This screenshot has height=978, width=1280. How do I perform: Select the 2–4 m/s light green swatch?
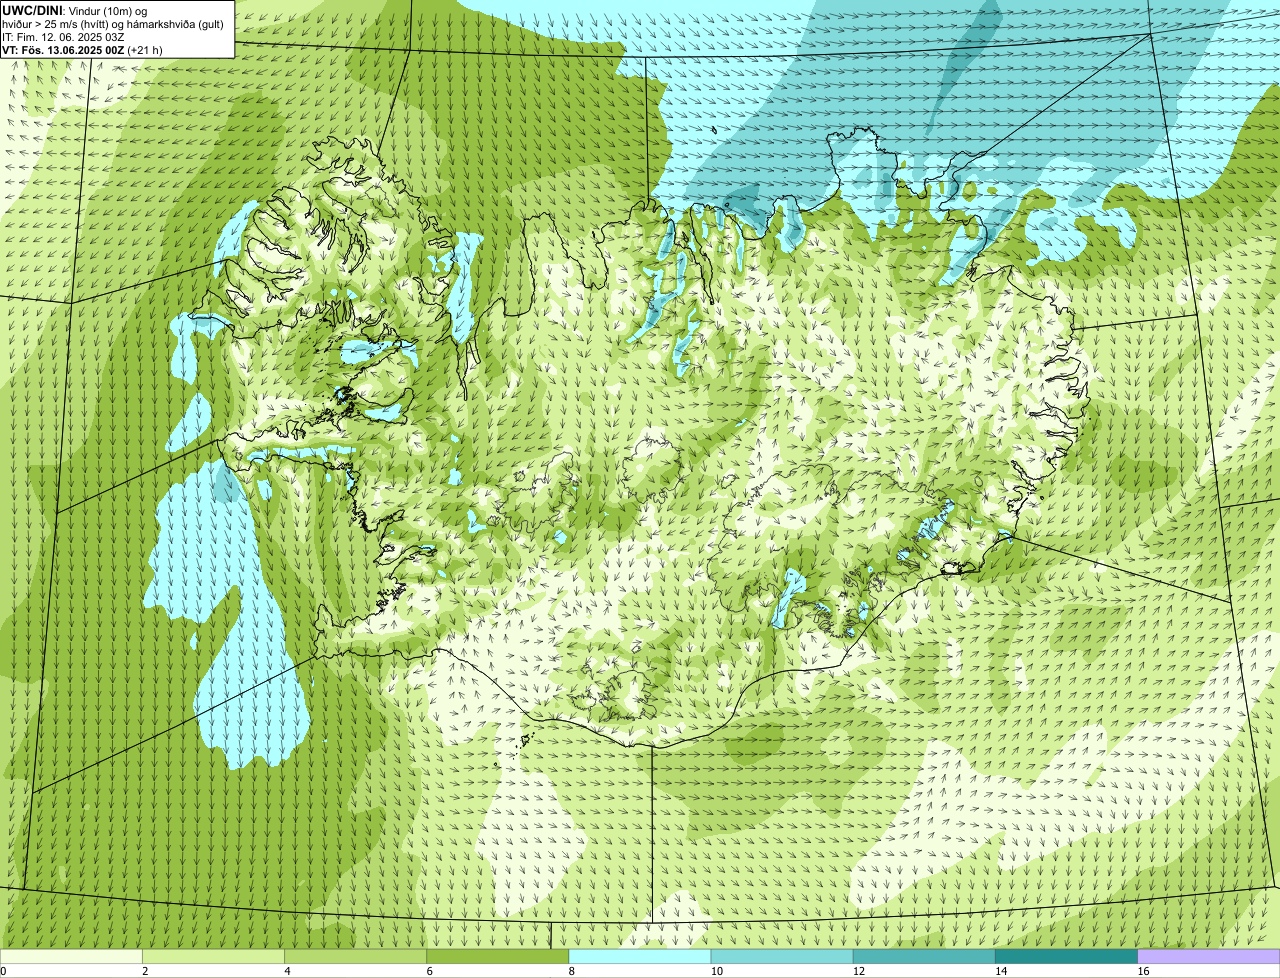213,957
